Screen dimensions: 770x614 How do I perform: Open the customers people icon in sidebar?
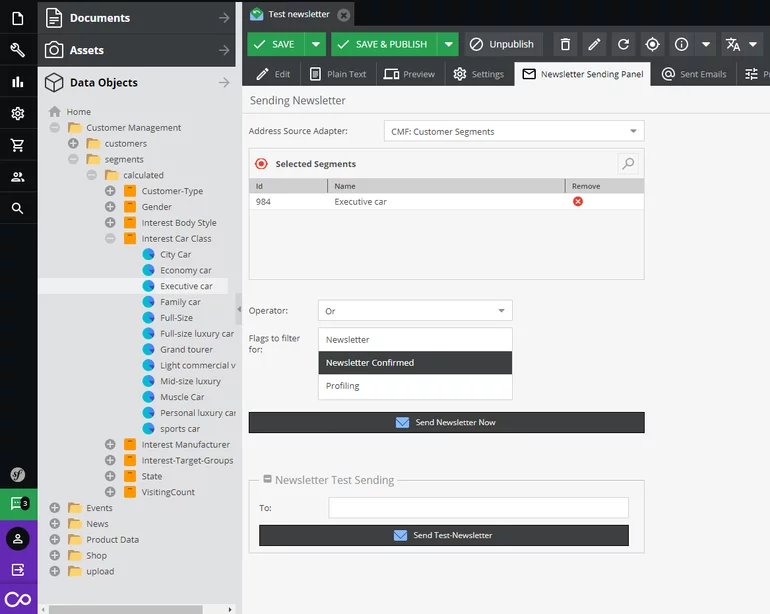[18, 177]
